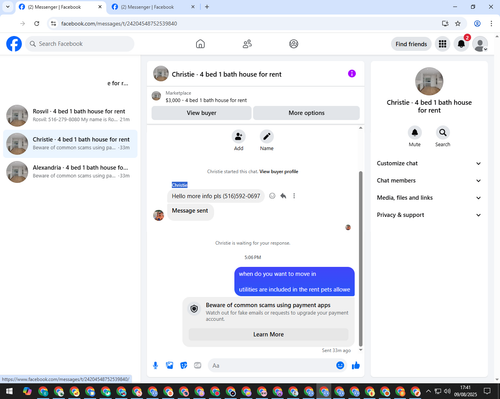Mute conversation bell in right panel
The width and height of the screenshot is (500, 399).
(415, 133)
